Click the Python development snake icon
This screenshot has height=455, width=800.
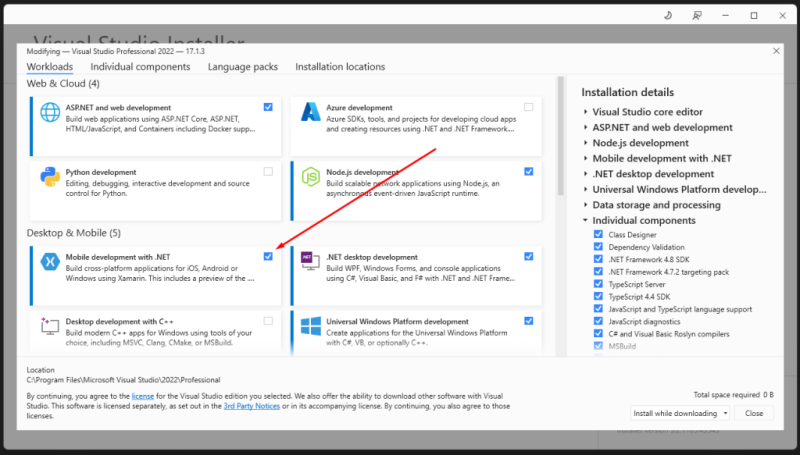(x=50, y=177)
